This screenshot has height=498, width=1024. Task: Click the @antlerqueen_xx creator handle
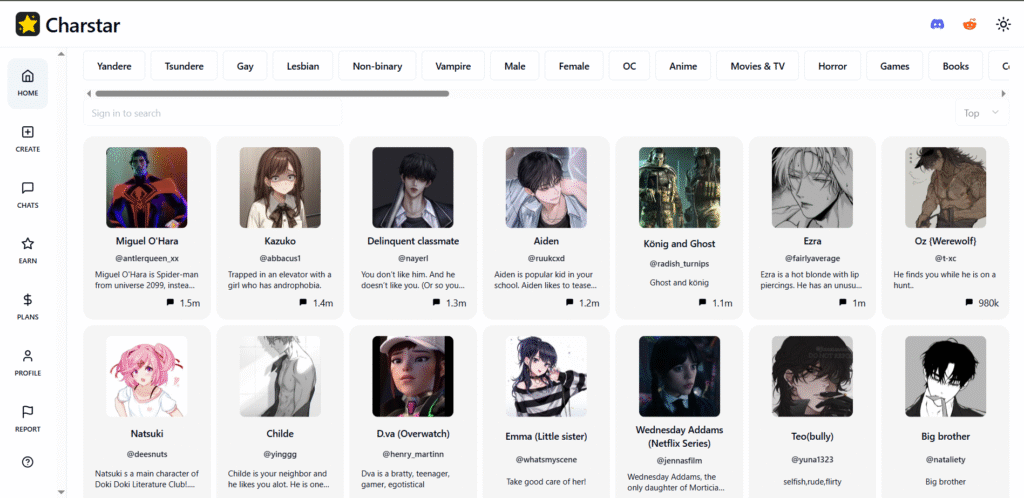pos(147,258)
